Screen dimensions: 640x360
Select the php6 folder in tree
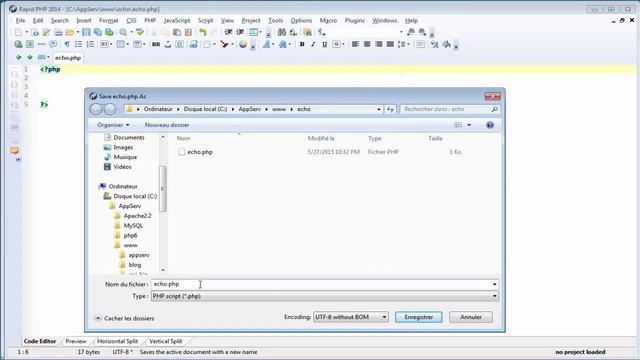130,236
